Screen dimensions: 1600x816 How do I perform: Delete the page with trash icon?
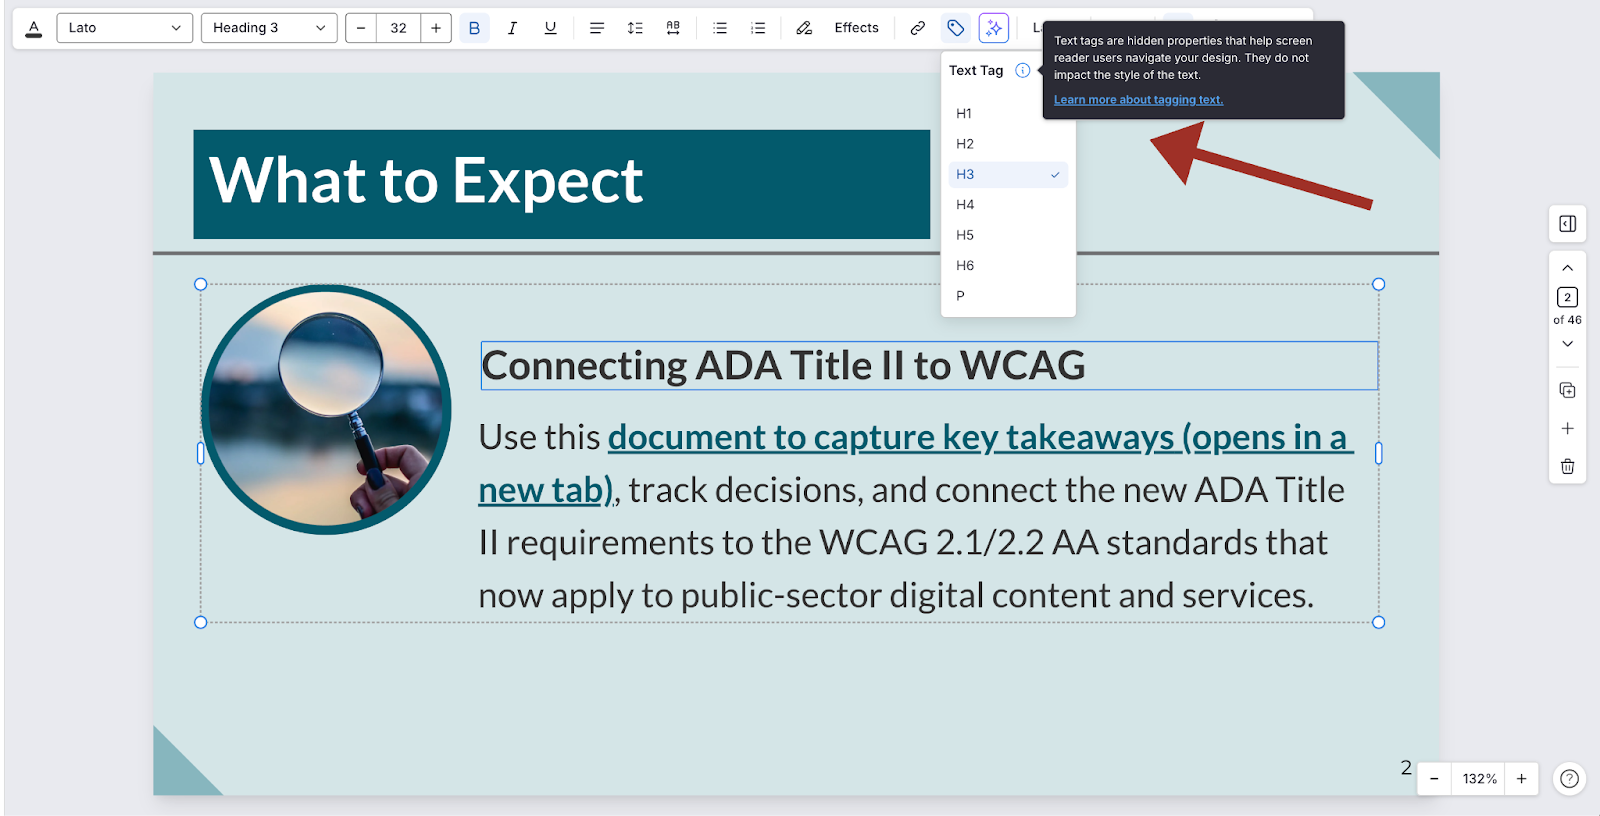[1568, 466]
